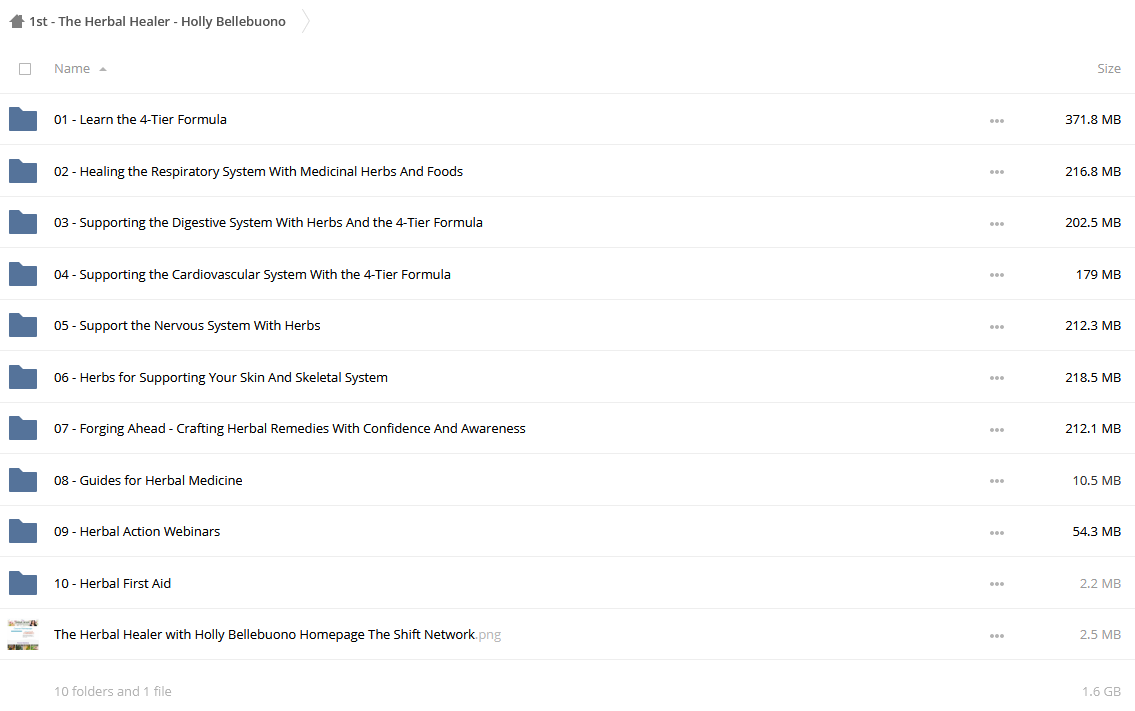1135x711 pixels.
Task: Expand actions for 04 - Supporting the Cardiovascular System
Action: (997, 275)
